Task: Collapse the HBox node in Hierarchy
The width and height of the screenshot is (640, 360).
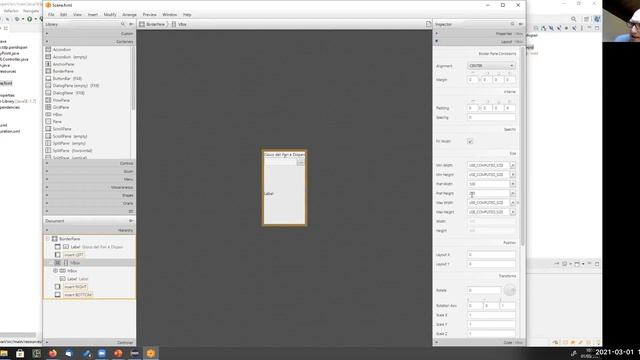Action: pos(56,271)
